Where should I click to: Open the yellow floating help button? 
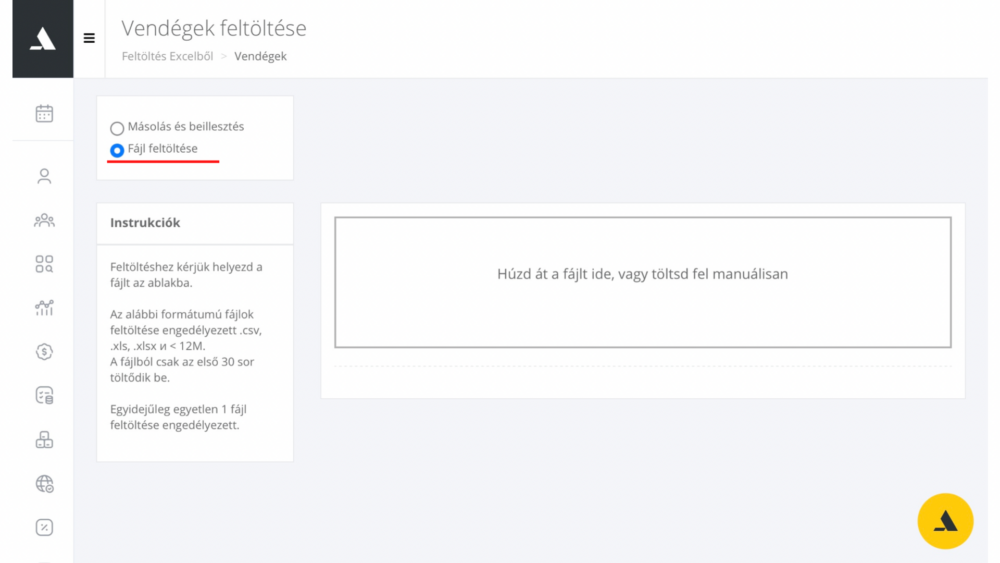[x=945, y=521]
